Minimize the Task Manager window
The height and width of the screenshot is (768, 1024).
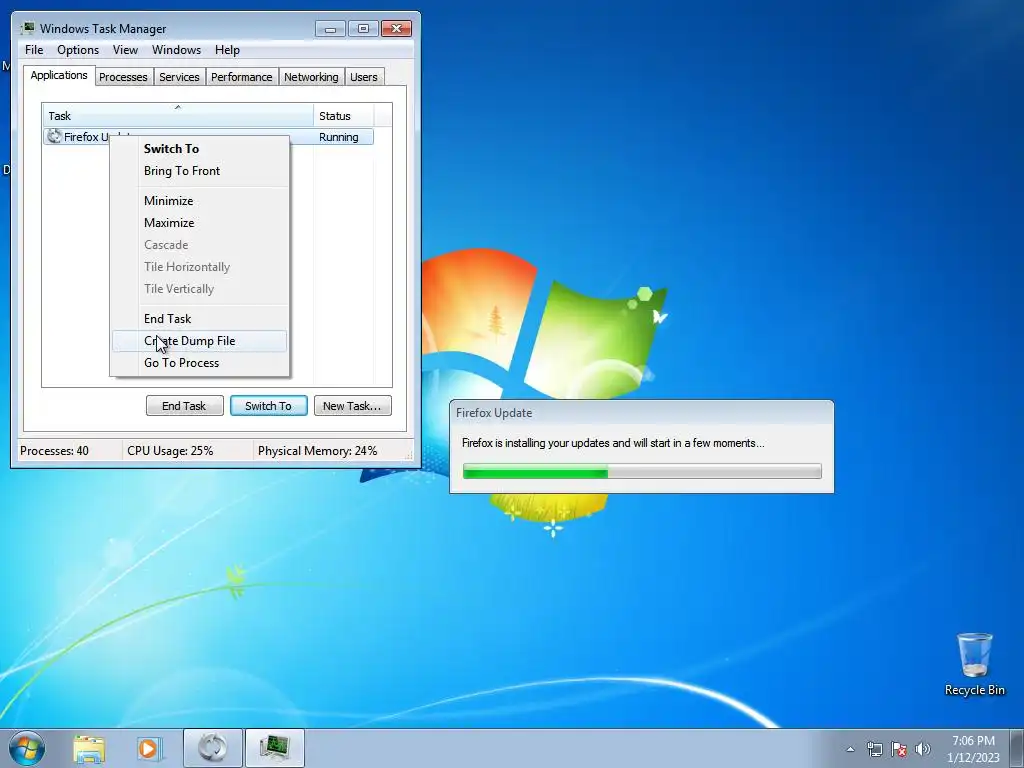pos(330,29)
